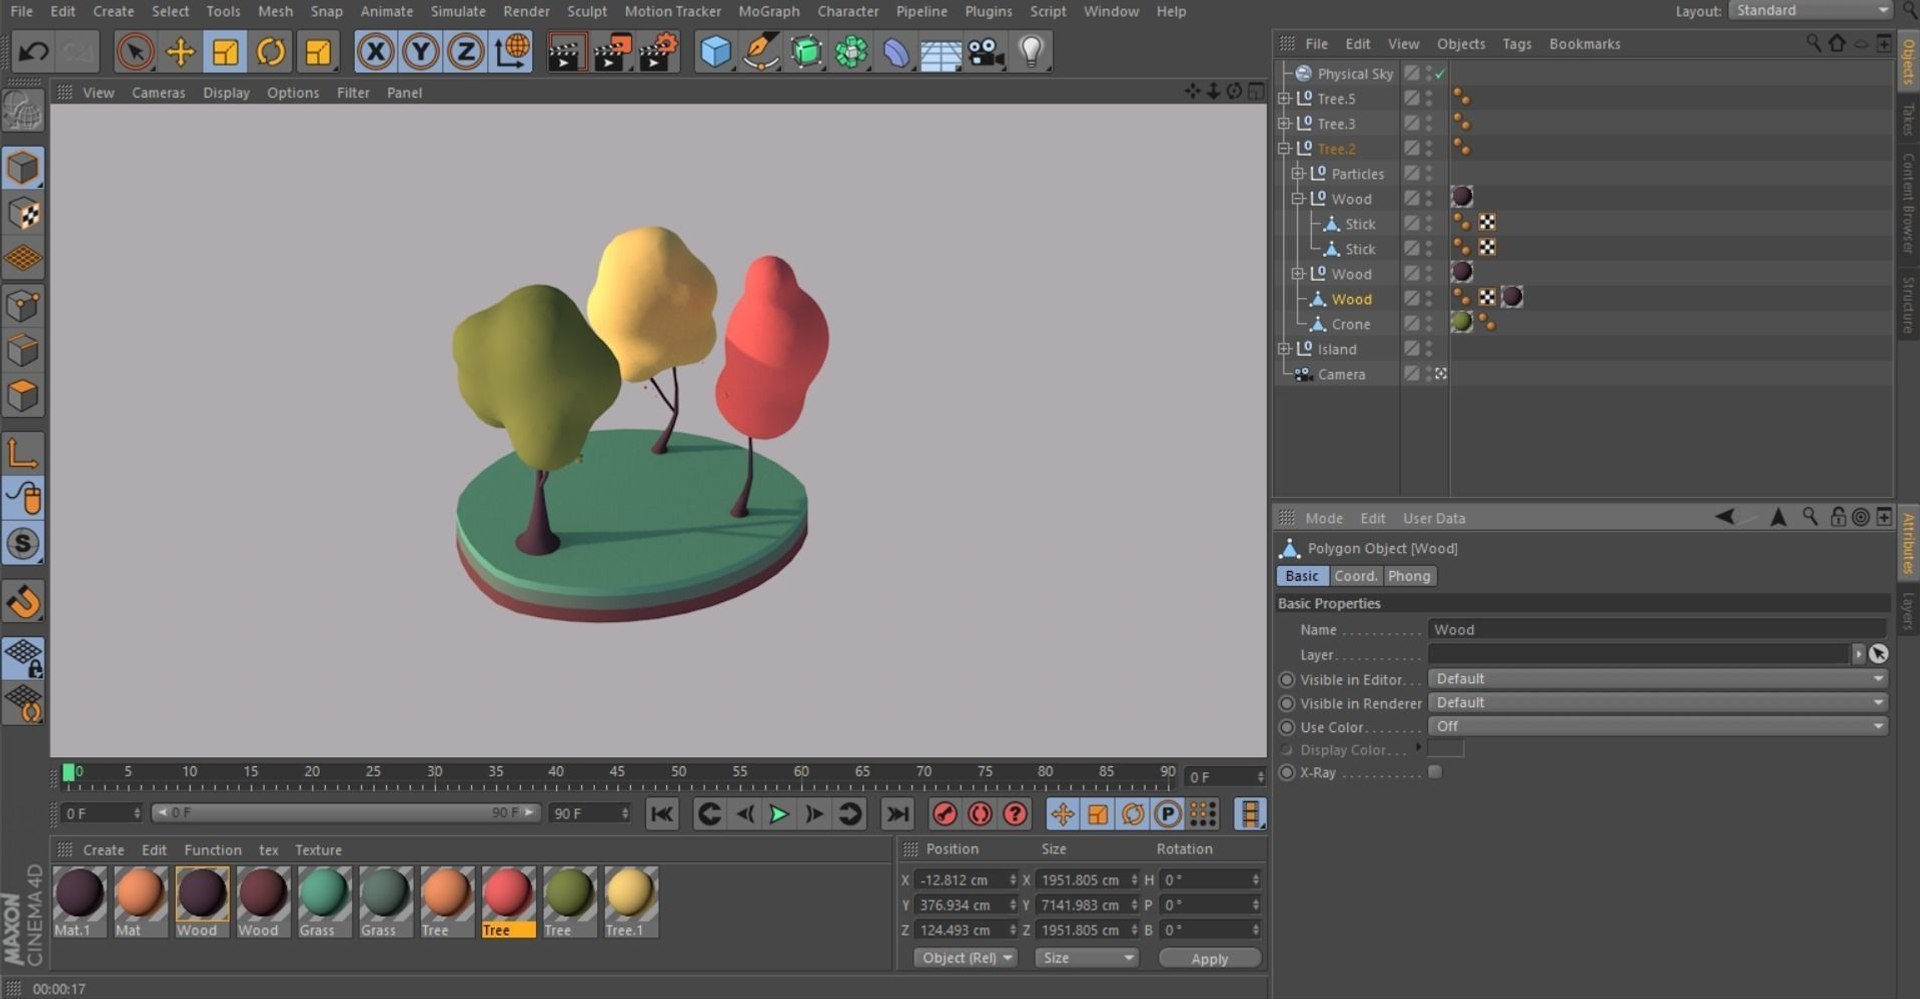Open Edit Render Settings icon

pos(658,52)
